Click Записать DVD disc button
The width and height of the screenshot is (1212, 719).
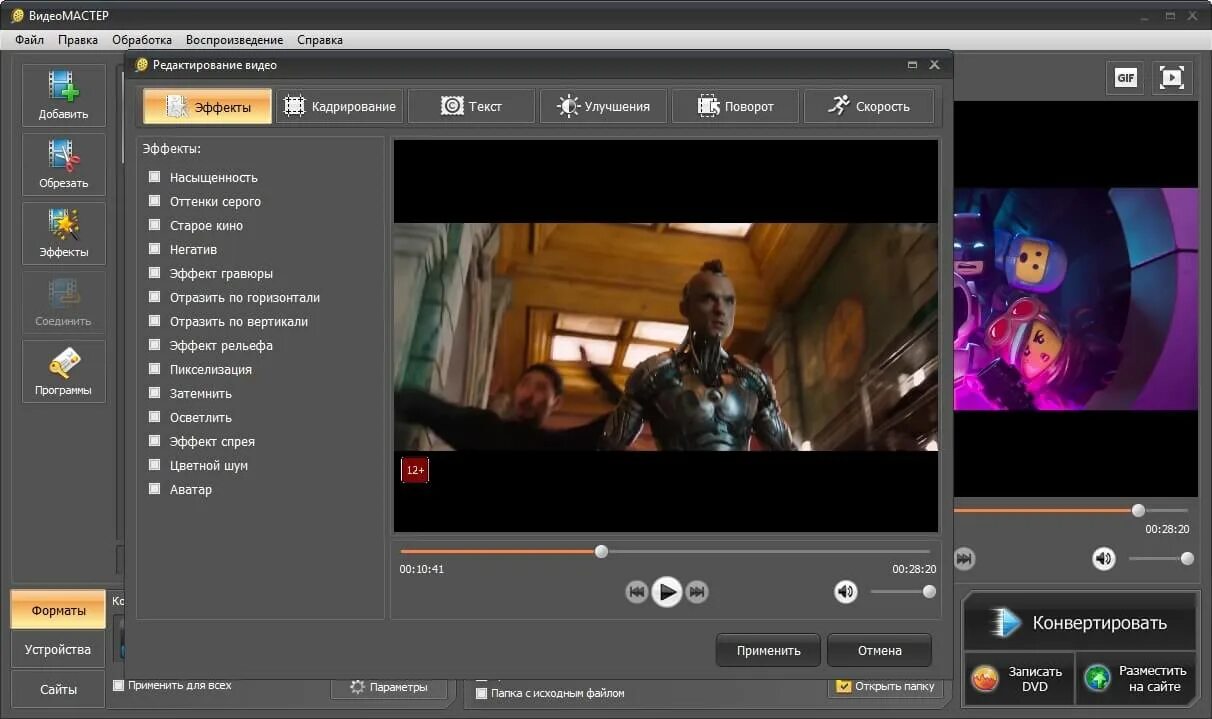[x=1019, y=678]
